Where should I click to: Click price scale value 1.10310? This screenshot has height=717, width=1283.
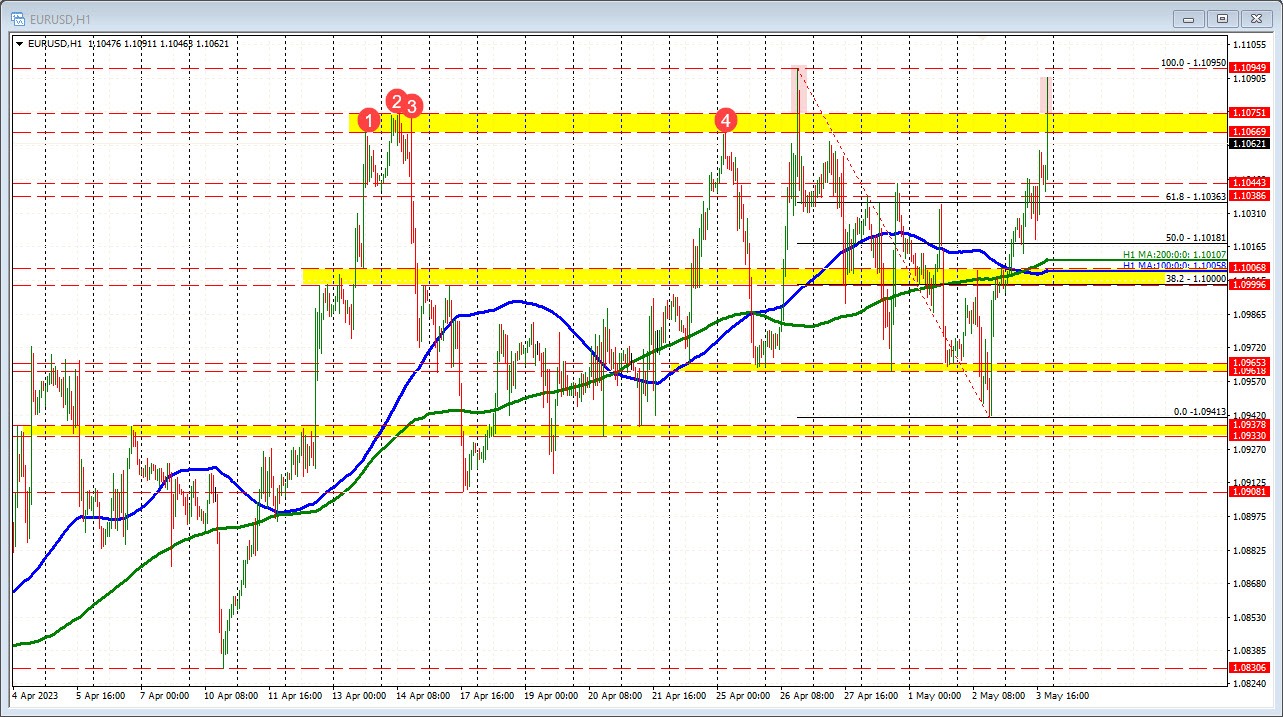[1252, 214]
